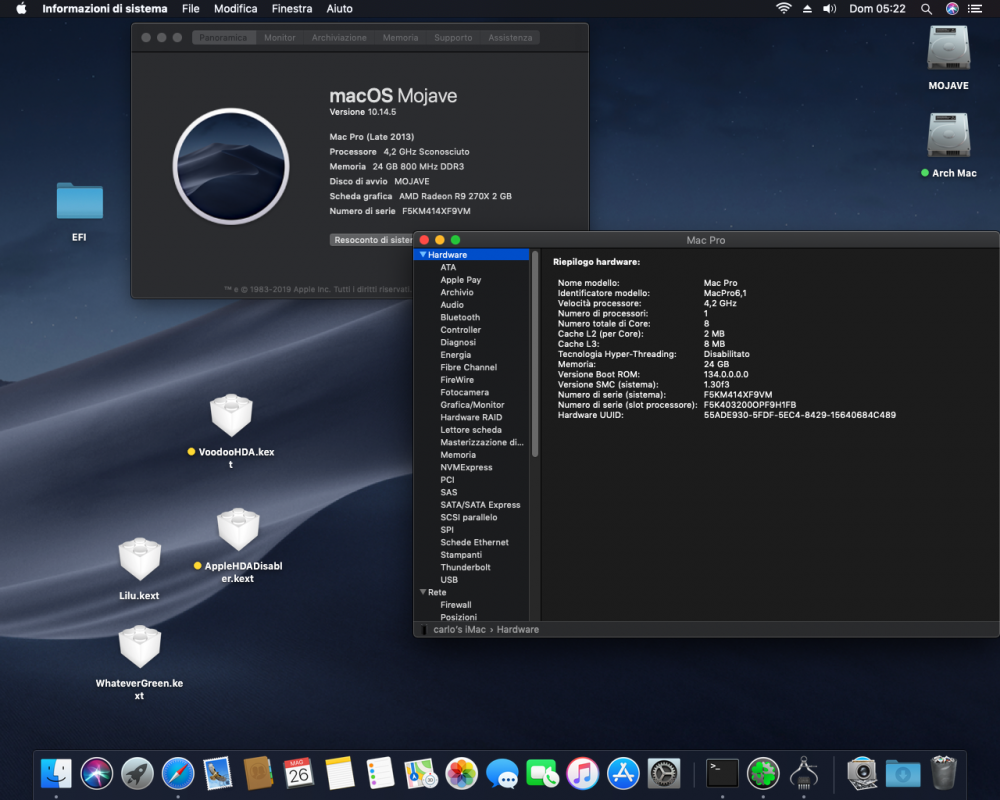
Task: Select VoodooHDA.kext file on desktop
Action: pos(231,415)
